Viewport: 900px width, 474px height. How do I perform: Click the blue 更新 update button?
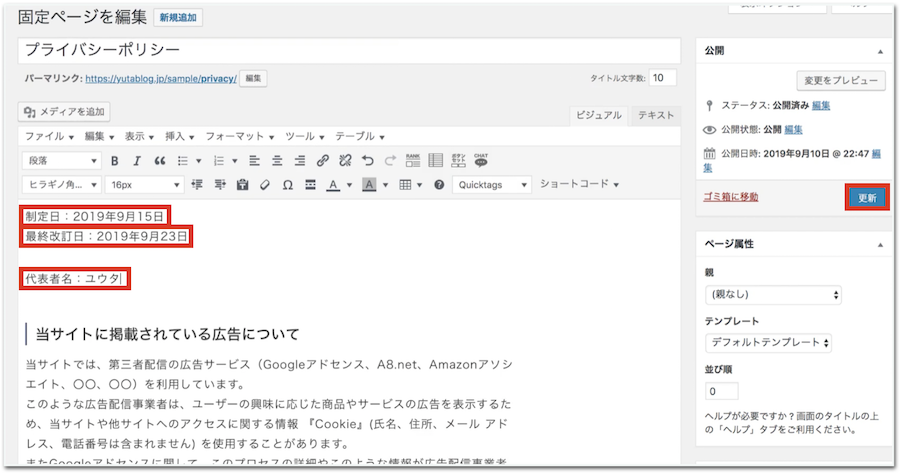[x=866, y=198]
